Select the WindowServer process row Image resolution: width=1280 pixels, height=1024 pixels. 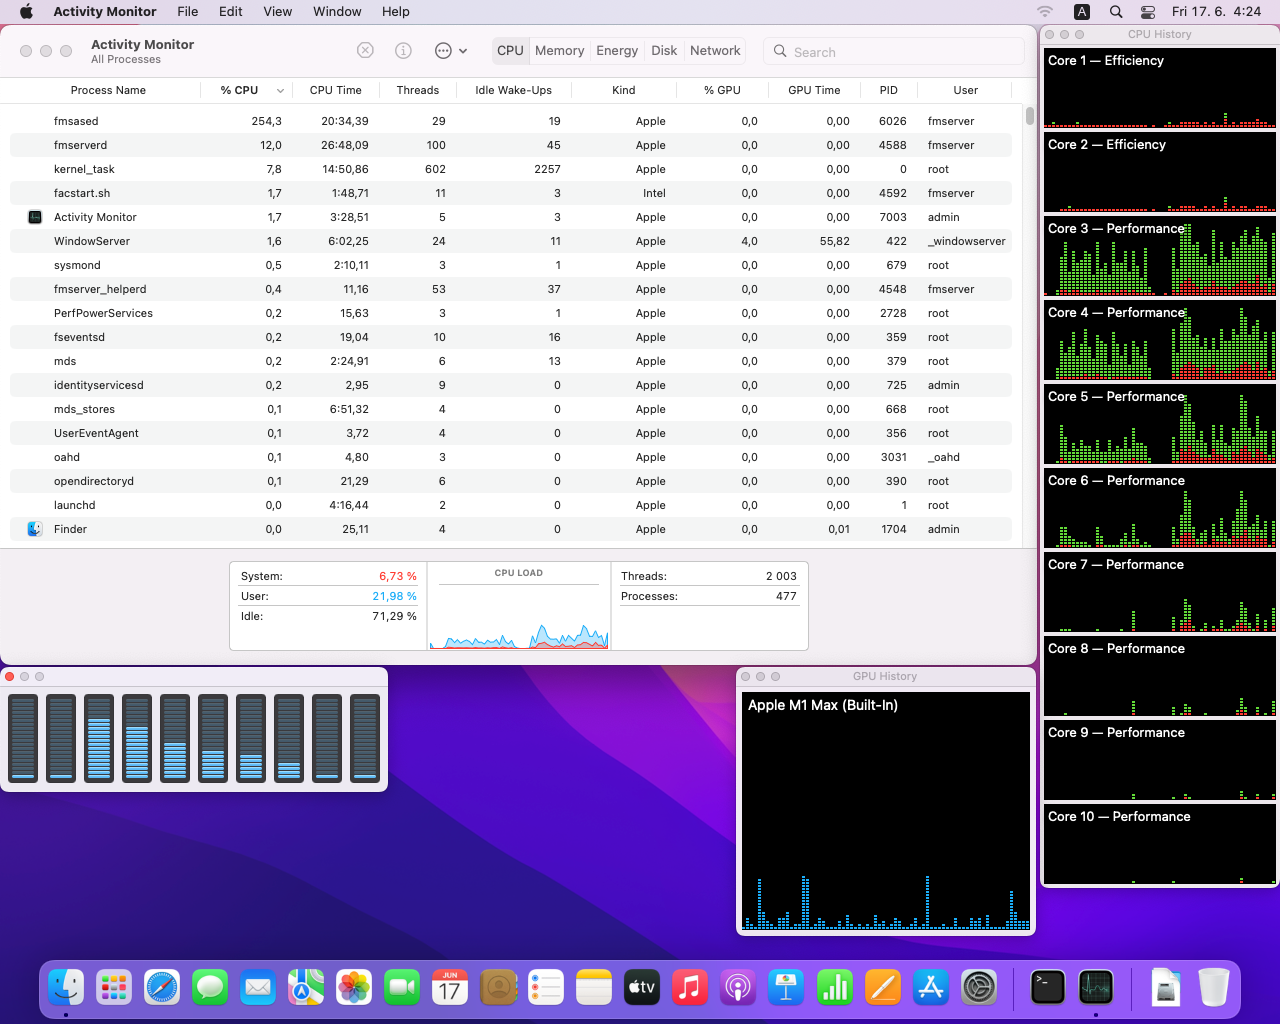511,241
